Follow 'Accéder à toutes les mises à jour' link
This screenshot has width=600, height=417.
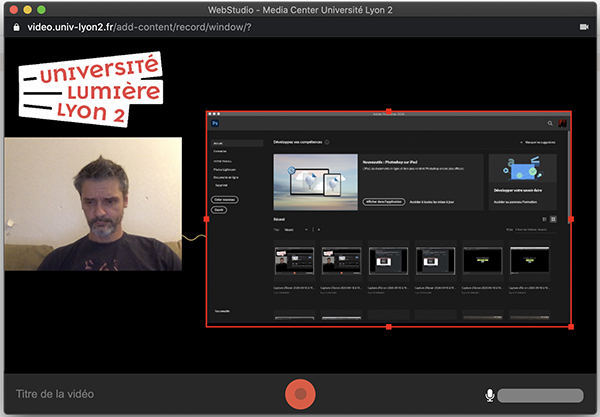pos(432,202)
